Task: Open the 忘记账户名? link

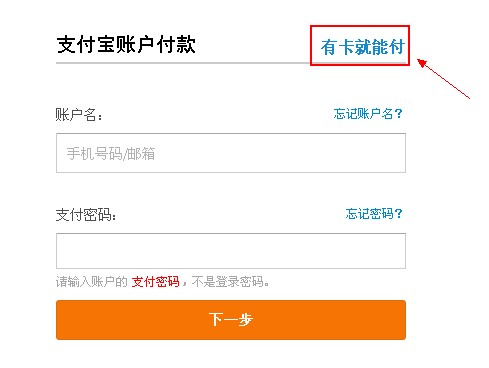Action: (368, 114)
